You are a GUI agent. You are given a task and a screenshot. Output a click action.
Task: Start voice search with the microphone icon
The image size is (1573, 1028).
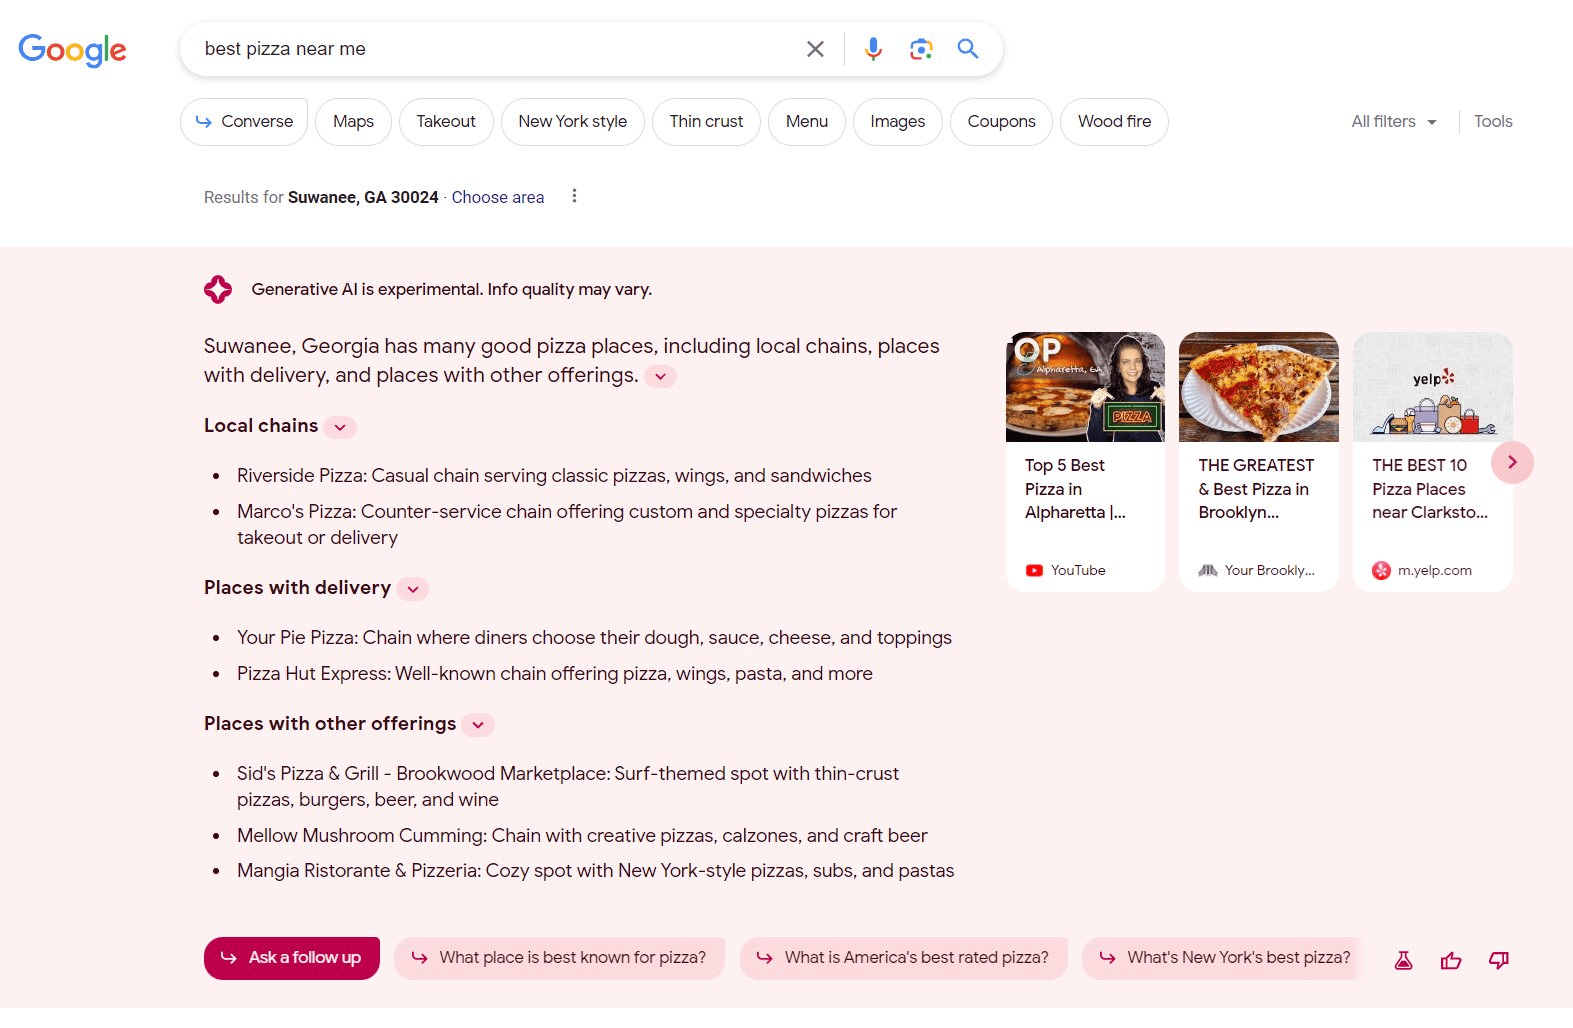click(x=873, y=49)
